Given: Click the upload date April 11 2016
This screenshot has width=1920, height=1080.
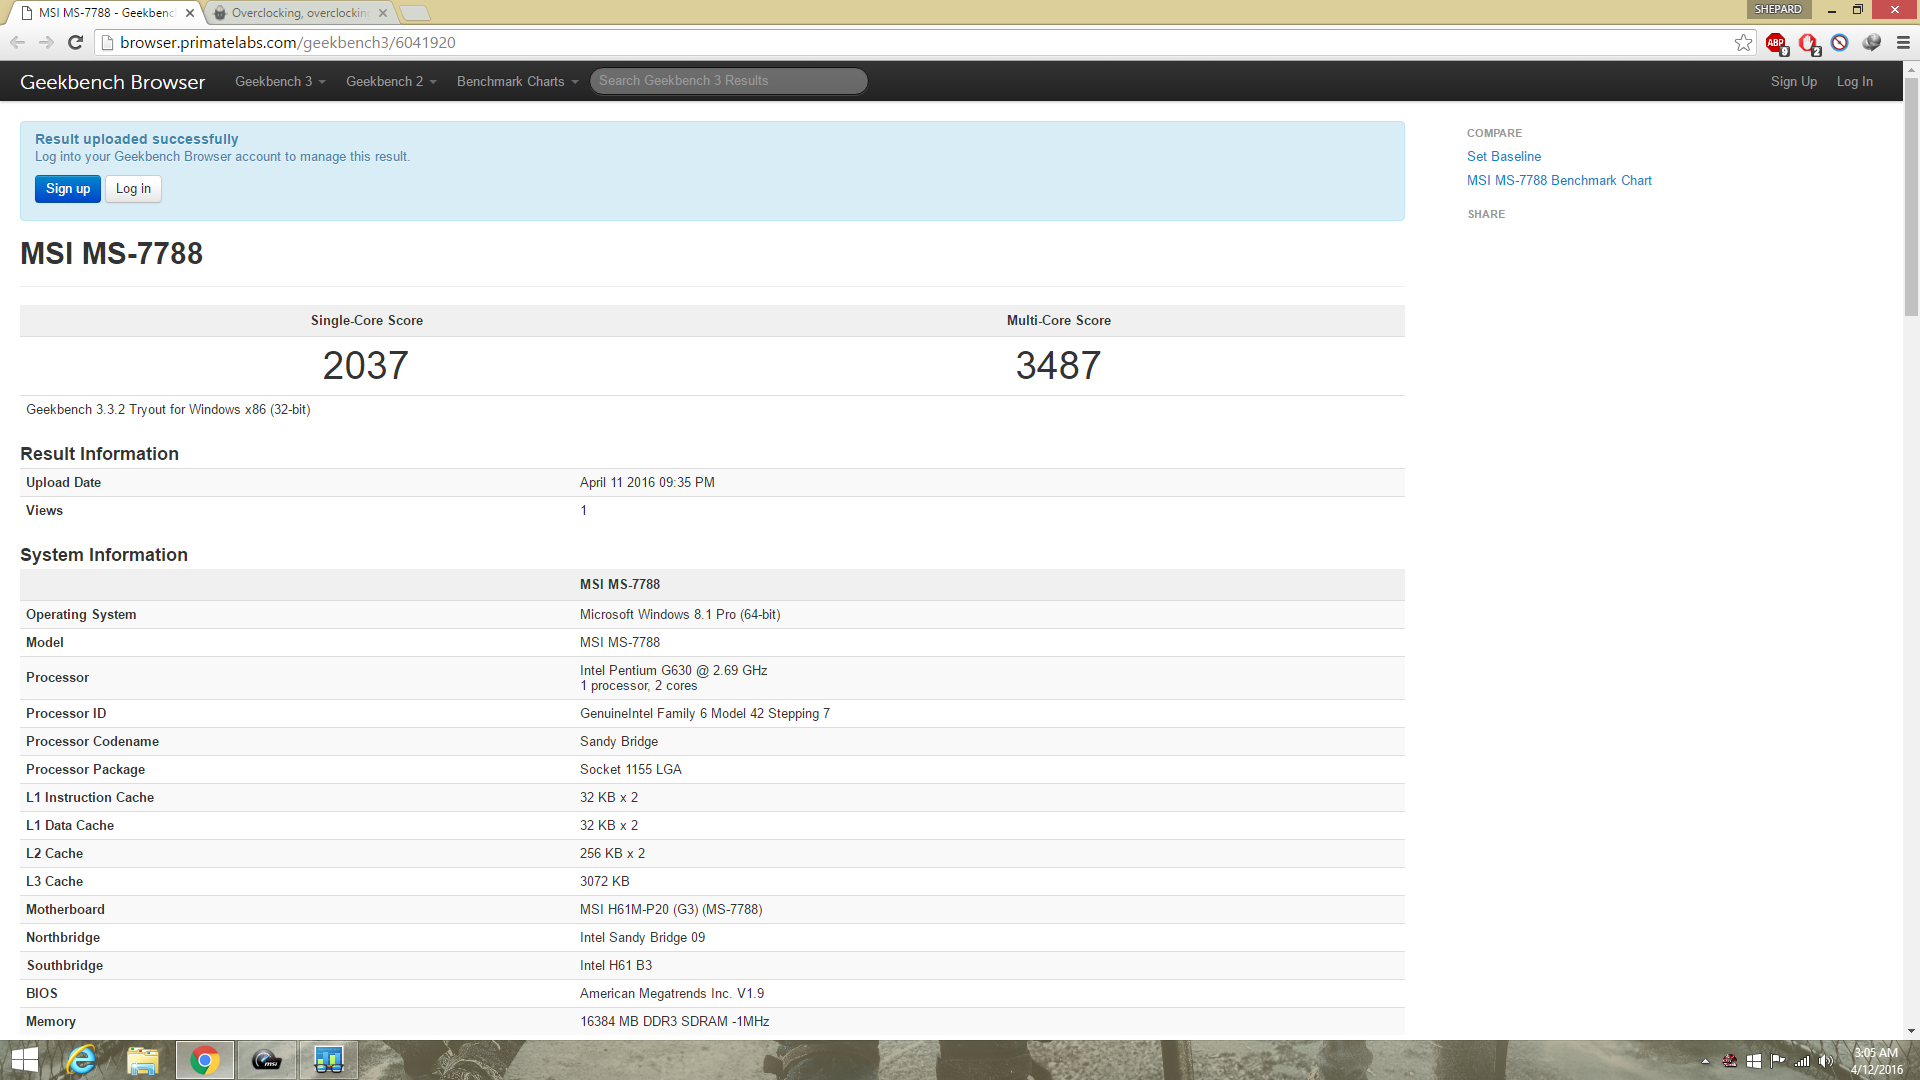Looking at the screenshot, I should pos(647,482).
